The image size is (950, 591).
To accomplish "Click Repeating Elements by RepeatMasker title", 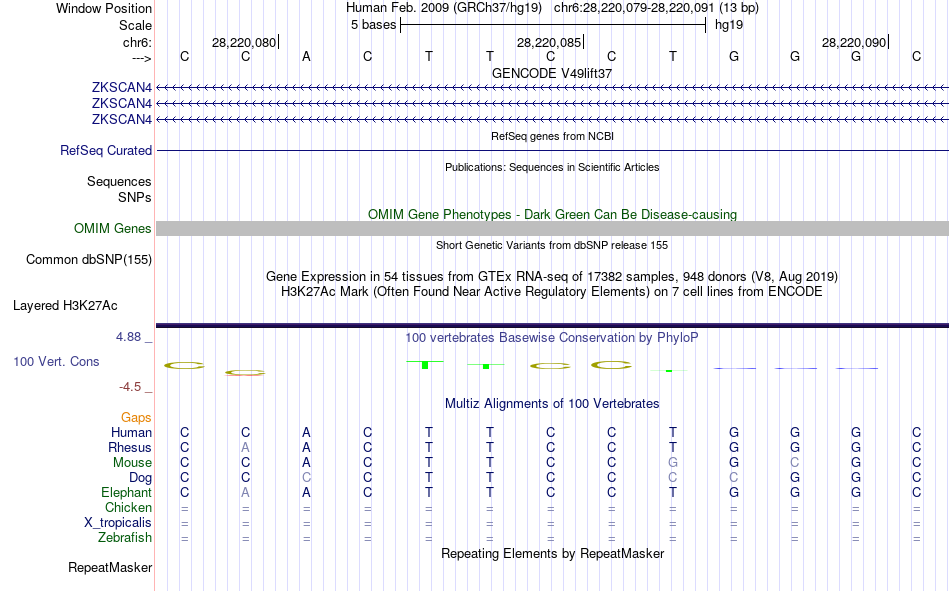I will [x=552, y=553].
